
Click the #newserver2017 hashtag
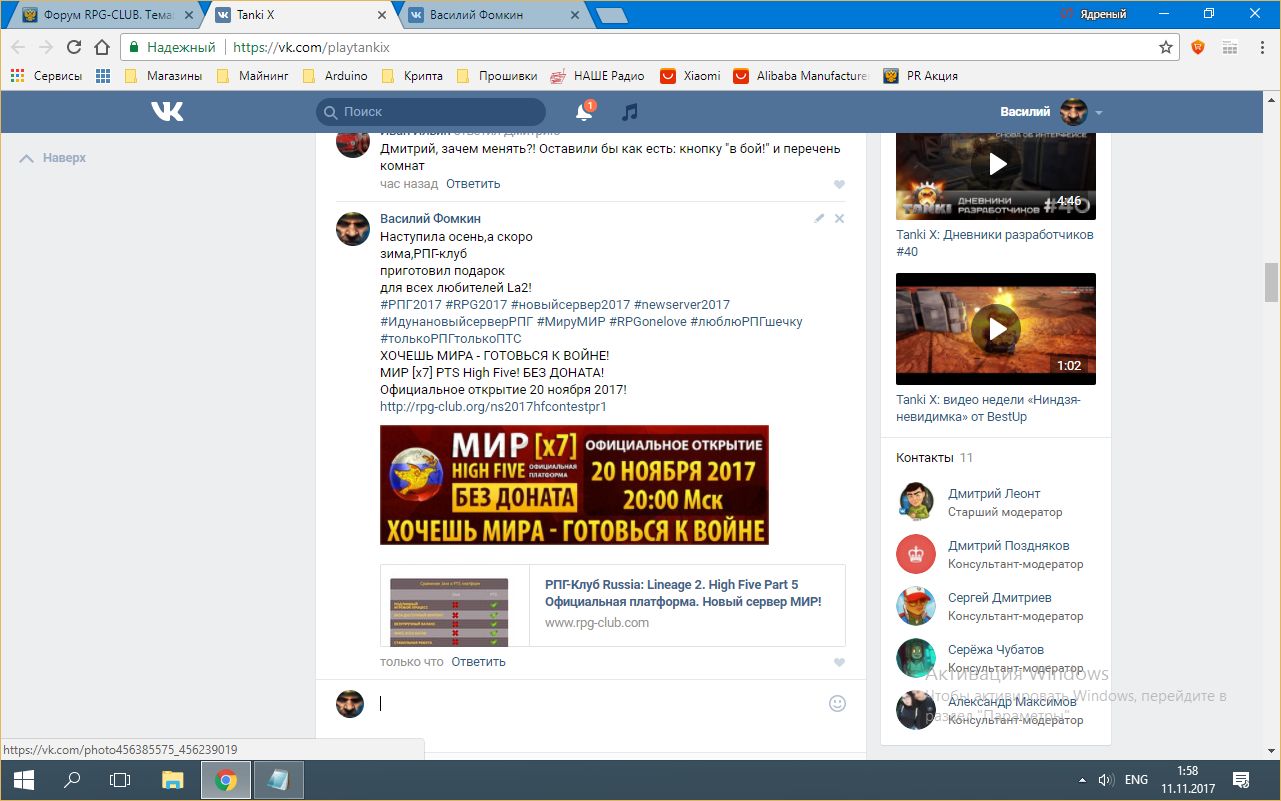click(x=682, y=304)
